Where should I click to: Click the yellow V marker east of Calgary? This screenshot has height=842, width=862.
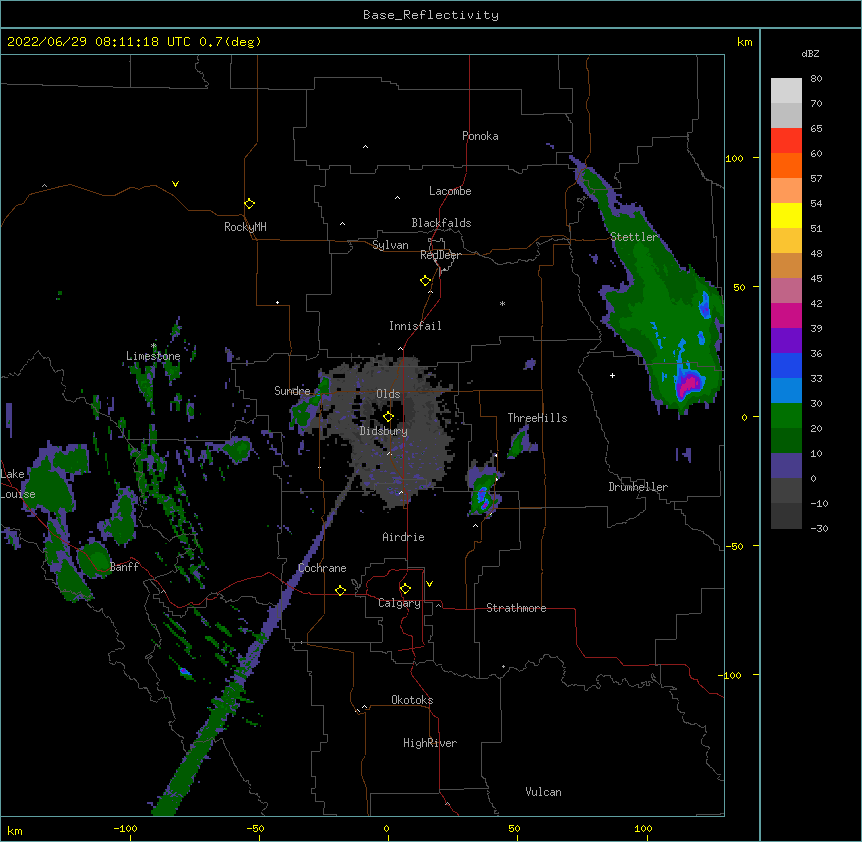pyautogui.click(x=429, y=584)
